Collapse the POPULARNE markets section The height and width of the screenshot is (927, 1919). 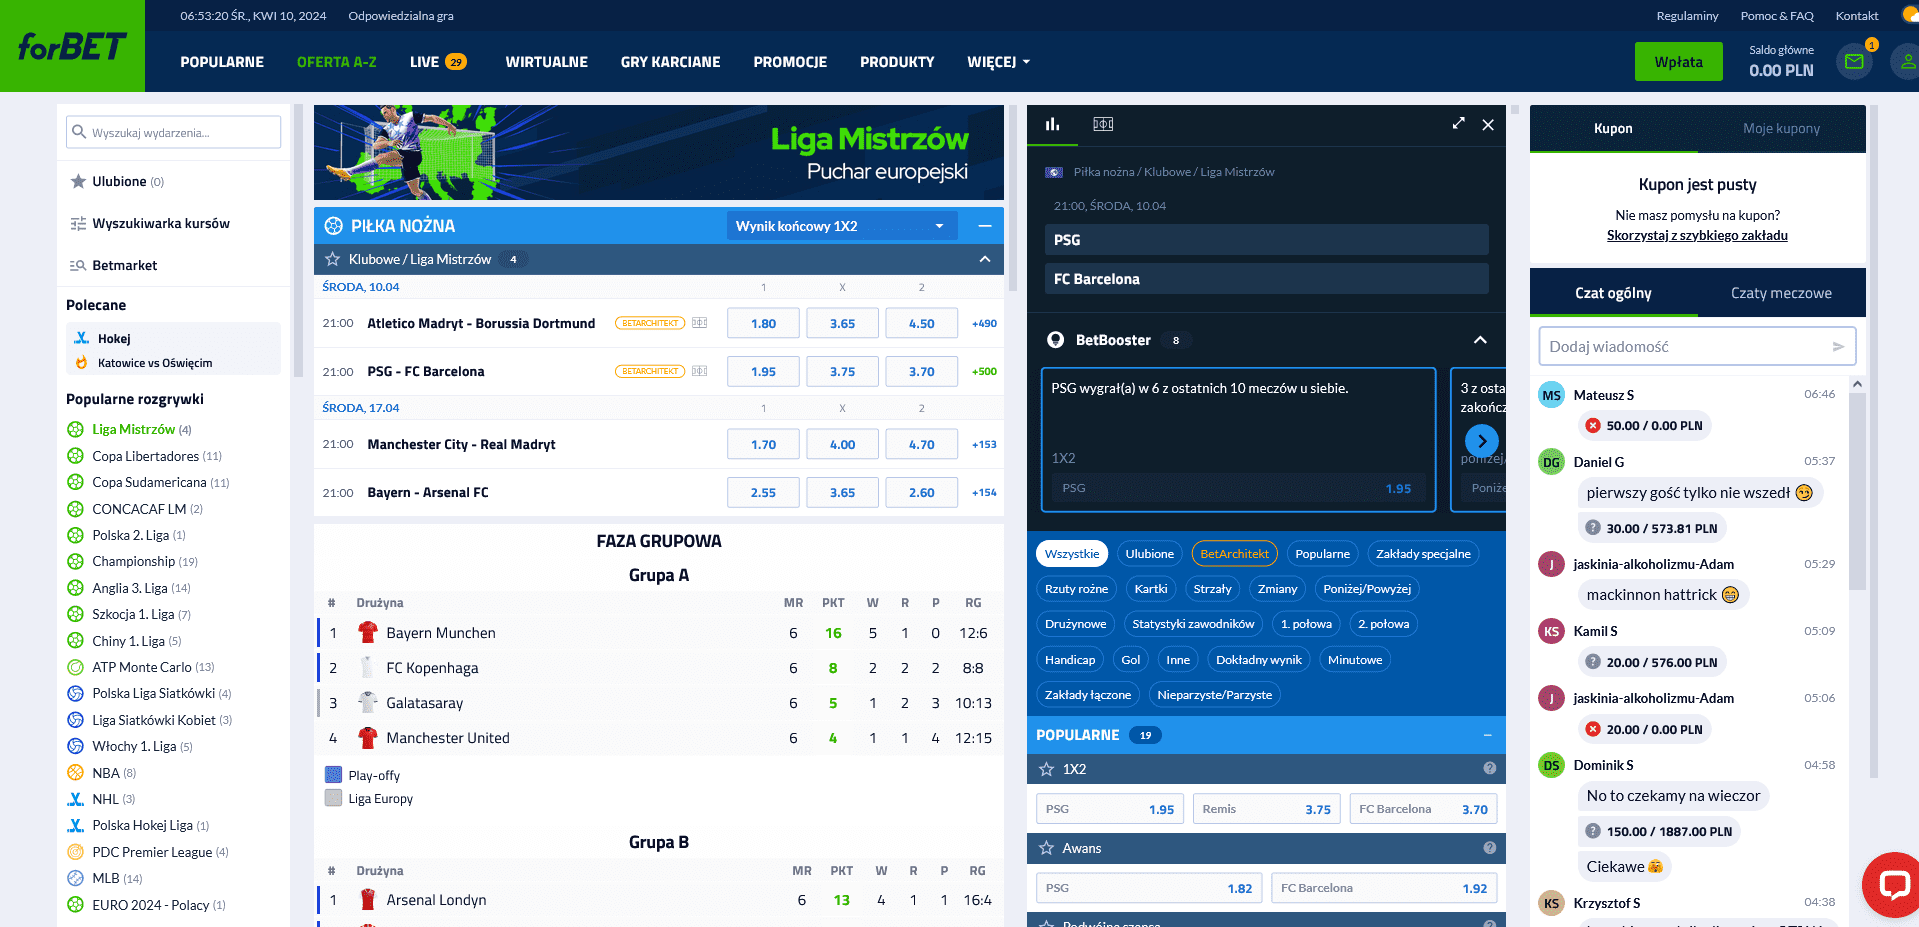[x=1487, y=735]
